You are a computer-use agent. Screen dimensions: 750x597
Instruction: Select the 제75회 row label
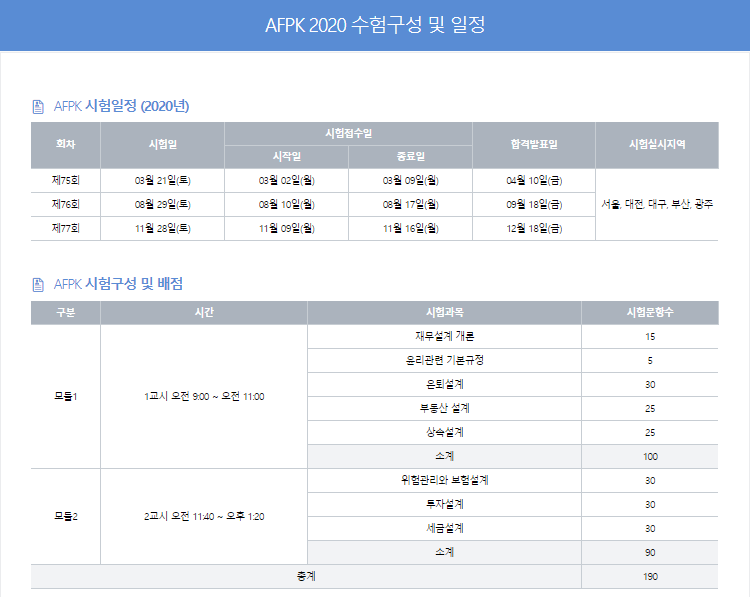click(66, 180)
